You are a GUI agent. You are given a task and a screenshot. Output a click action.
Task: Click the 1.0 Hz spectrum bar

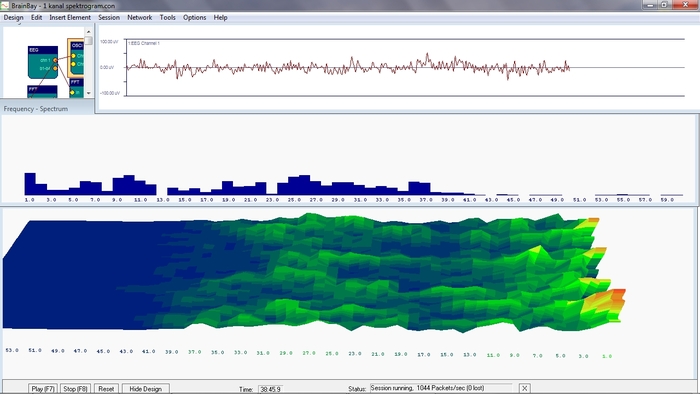pos(30,184)
